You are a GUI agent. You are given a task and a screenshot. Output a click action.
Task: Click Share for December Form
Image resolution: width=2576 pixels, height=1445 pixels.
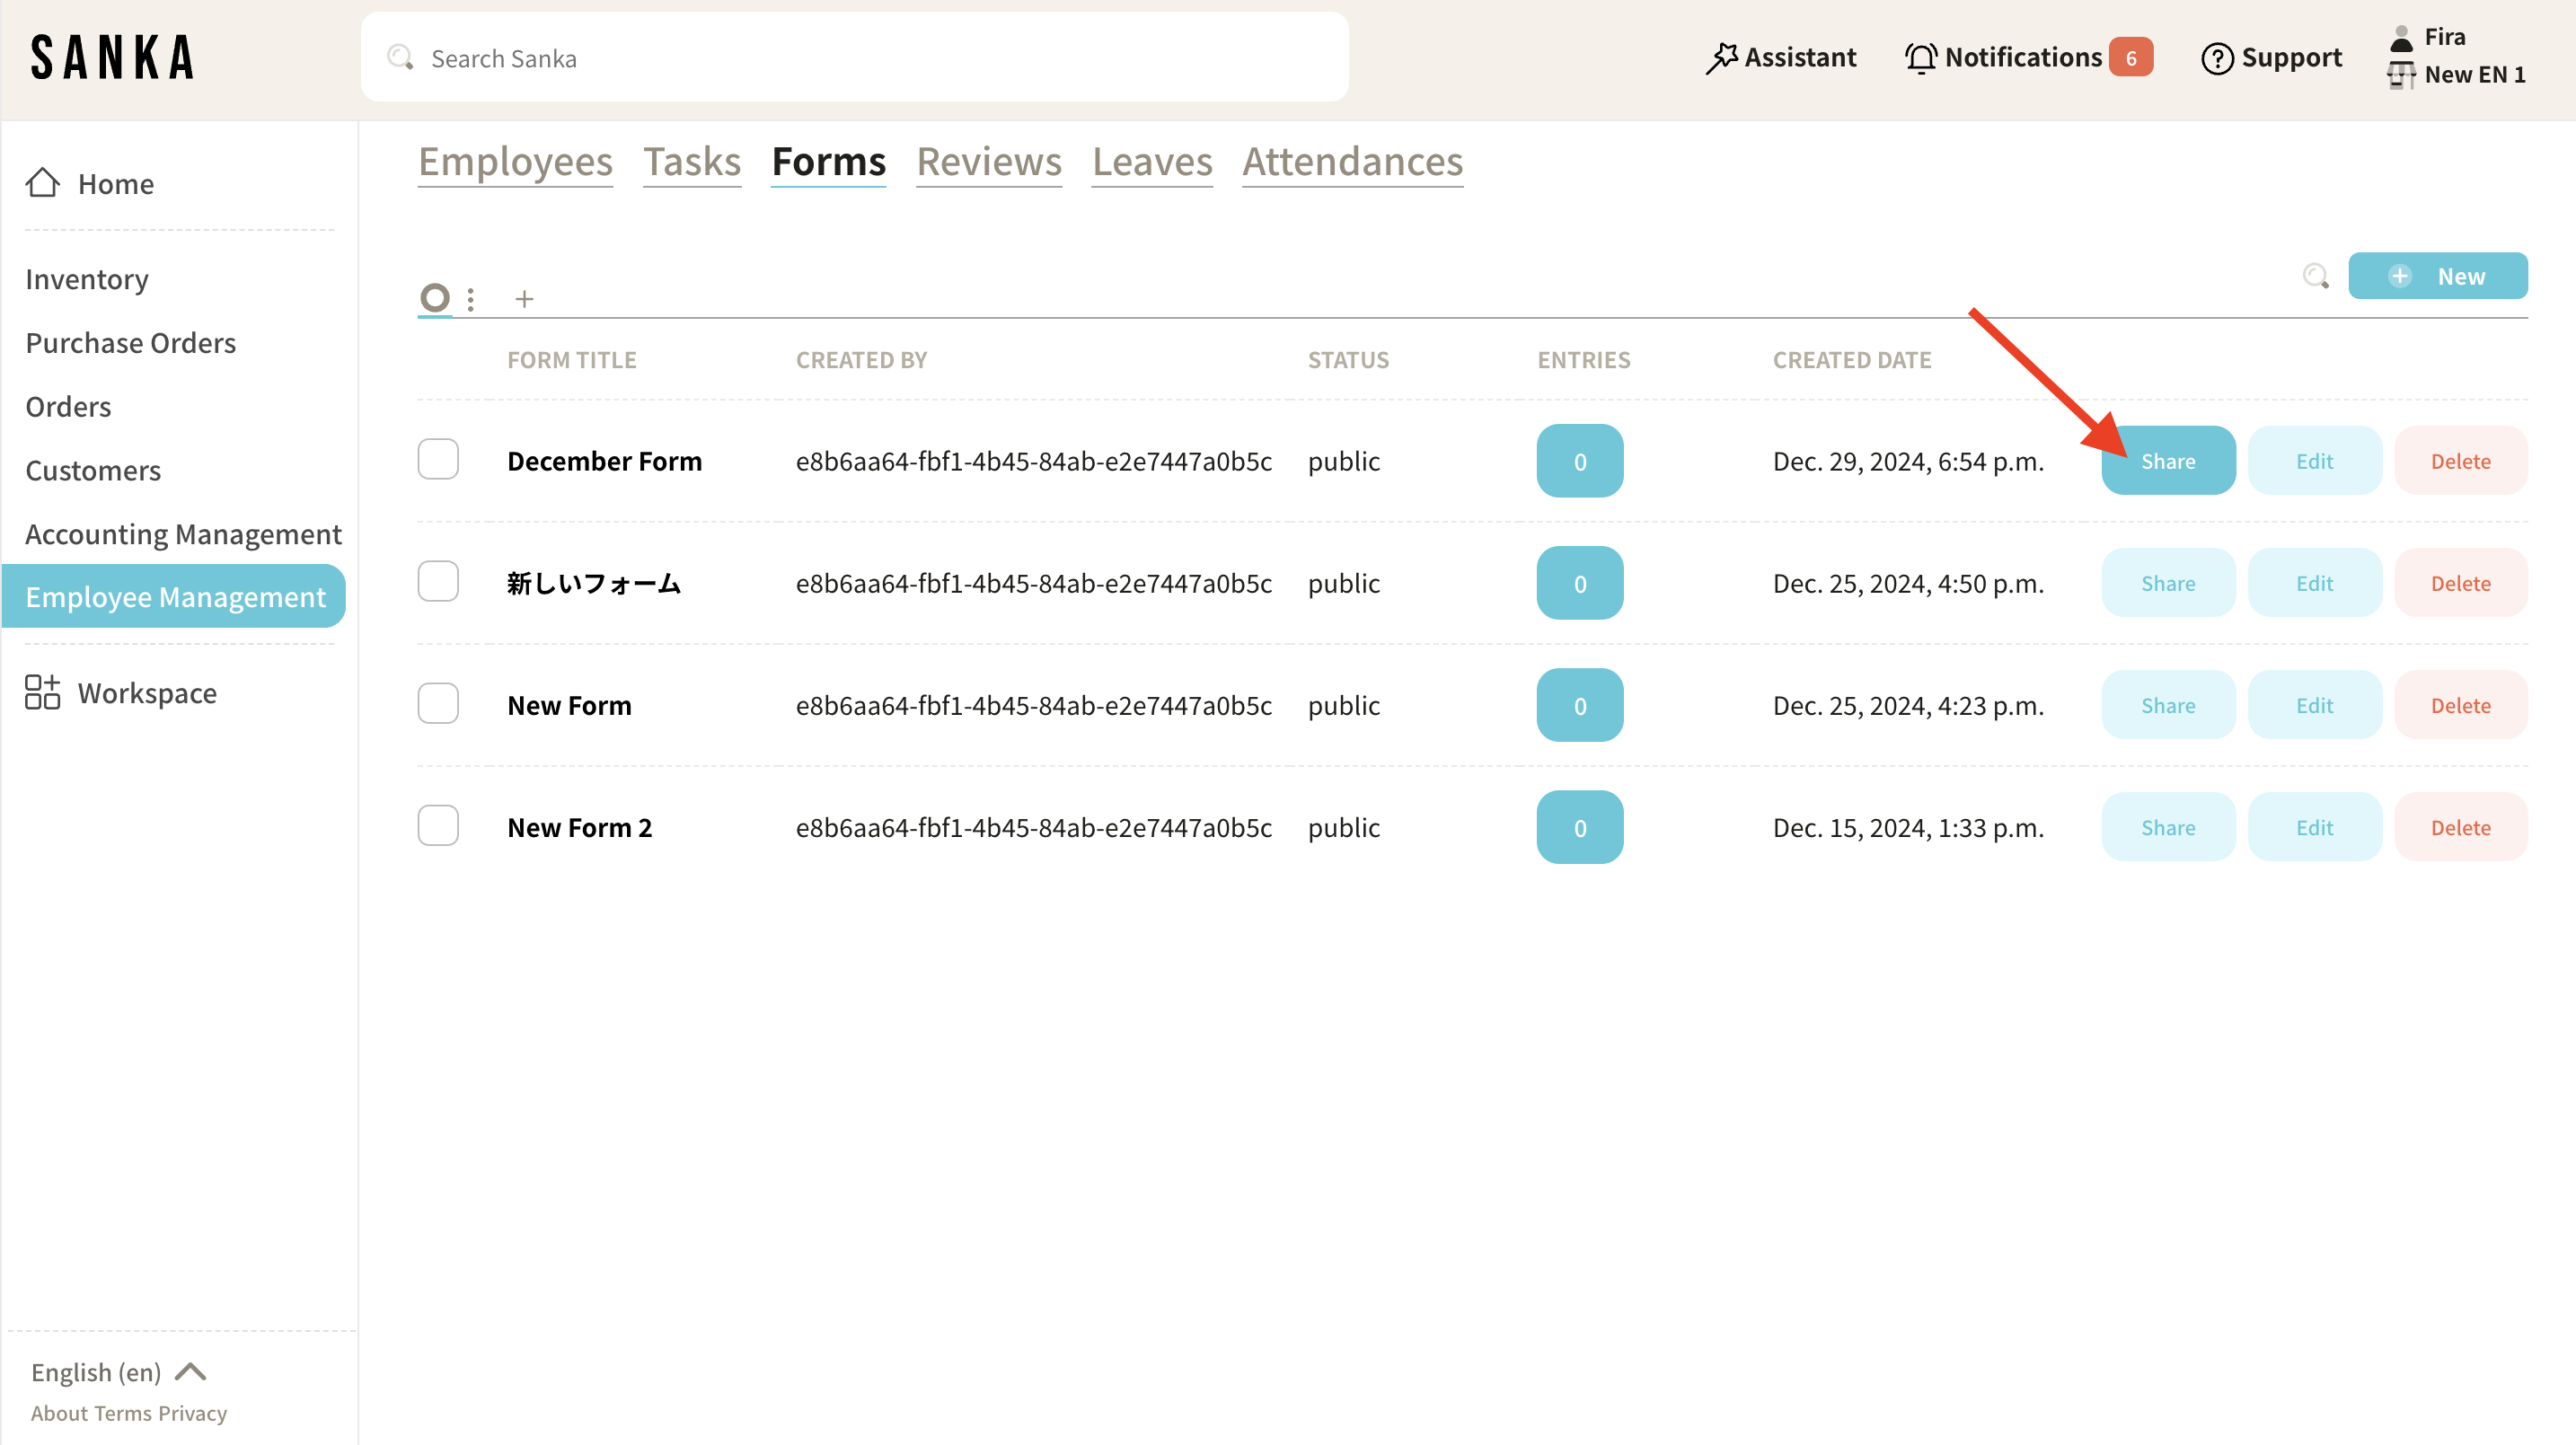[x=2167, y=461]
